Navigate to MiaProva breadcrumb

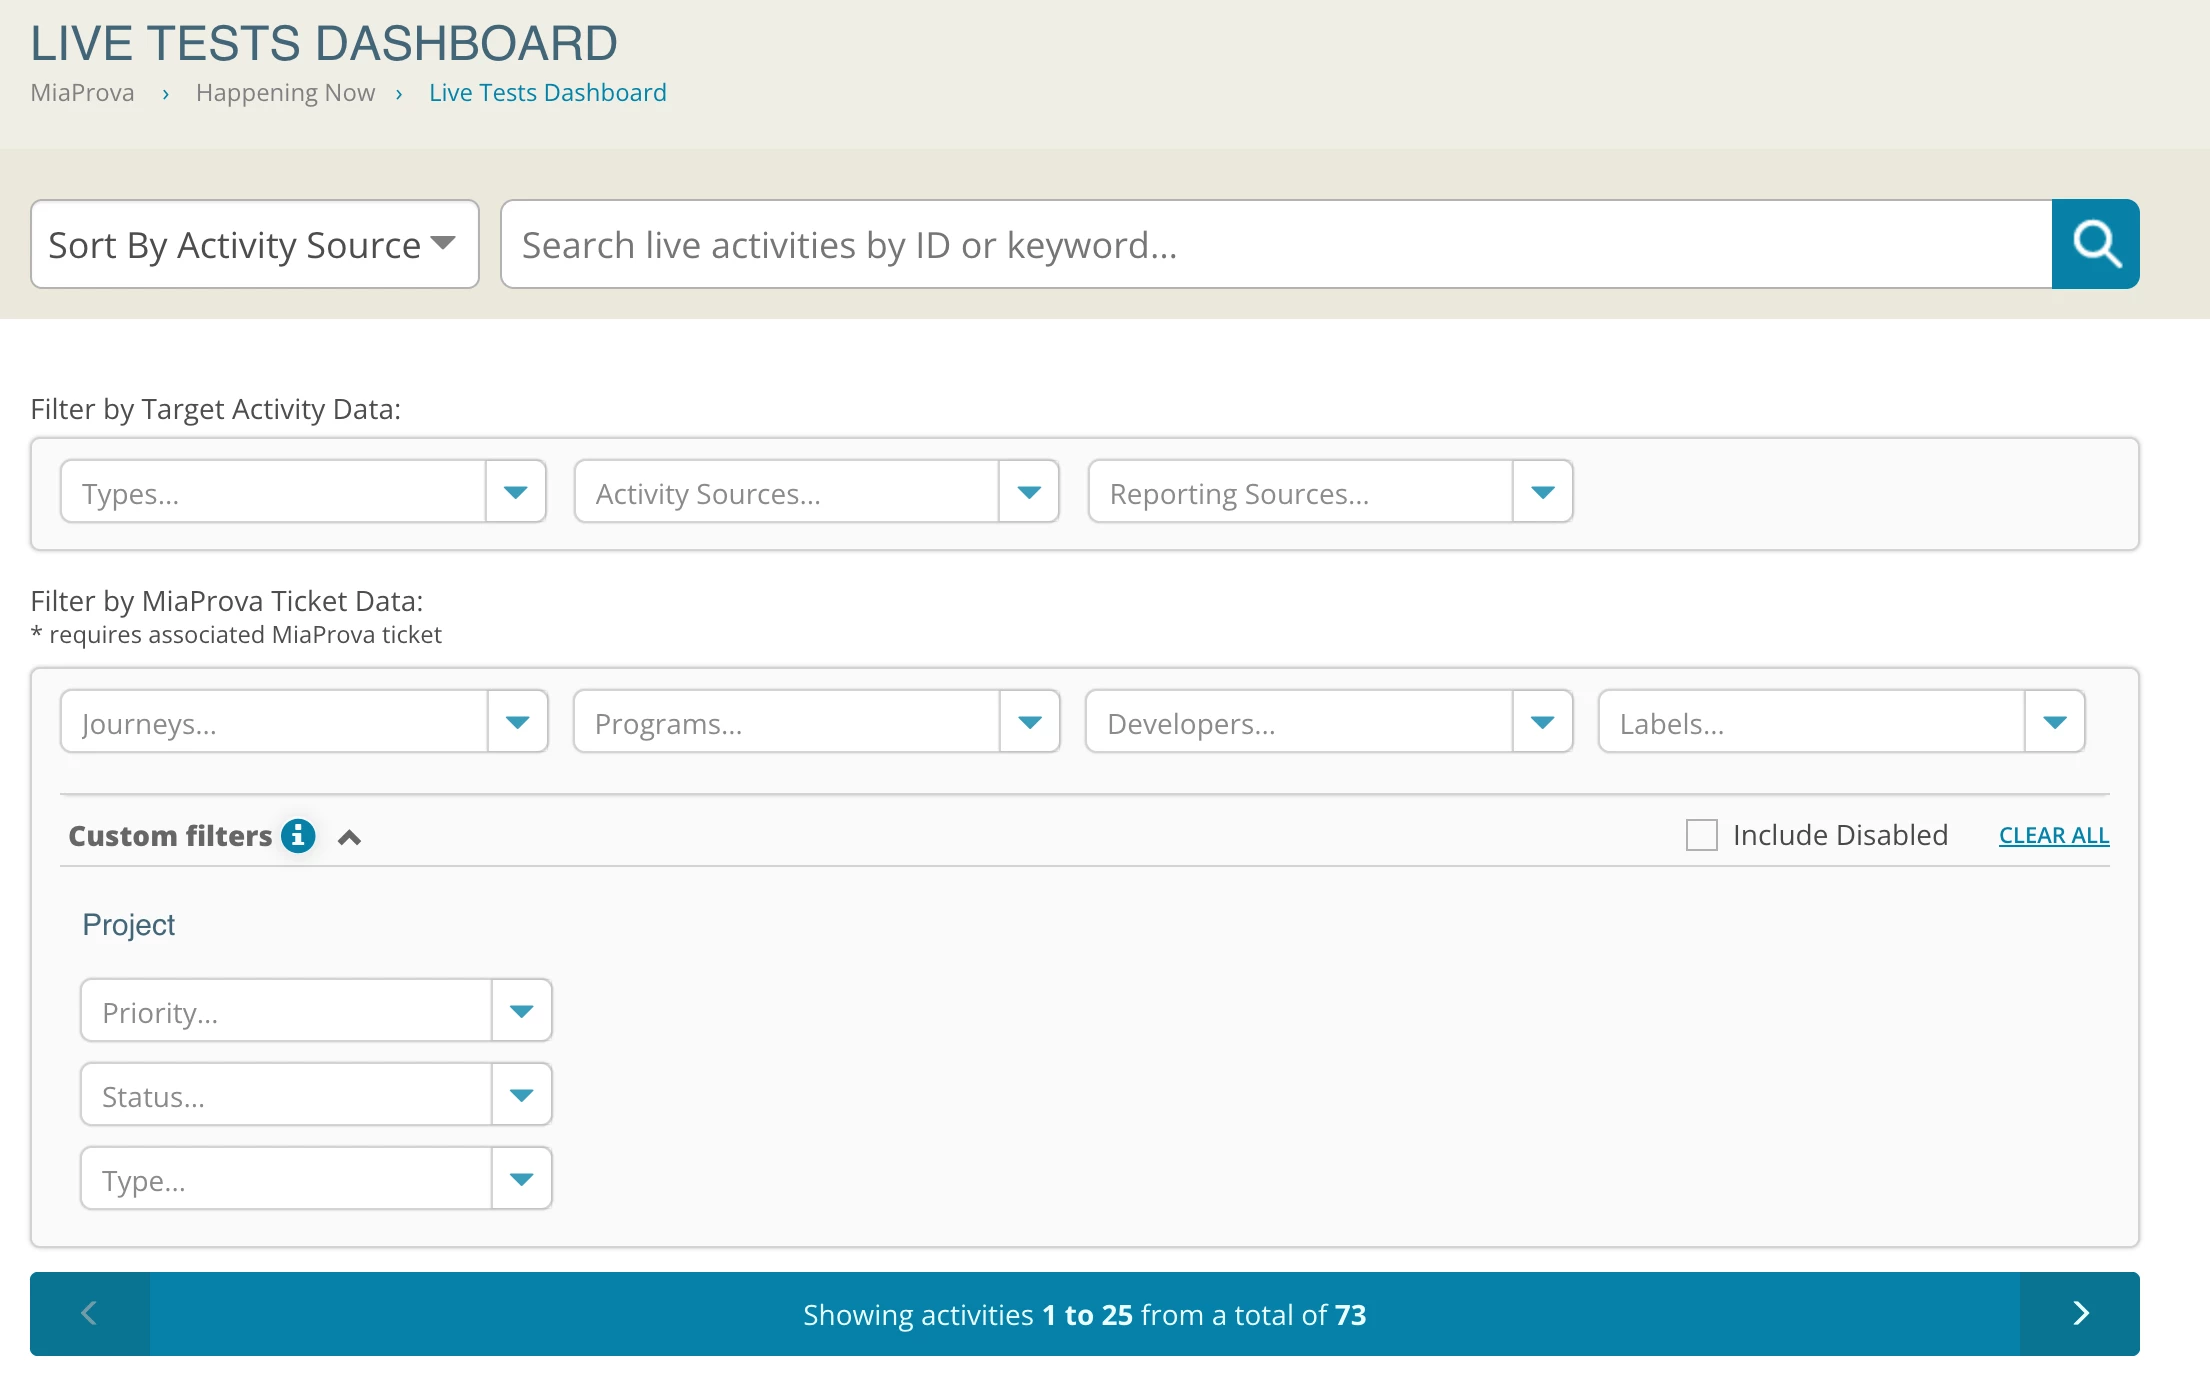click(x=82, y=93)
